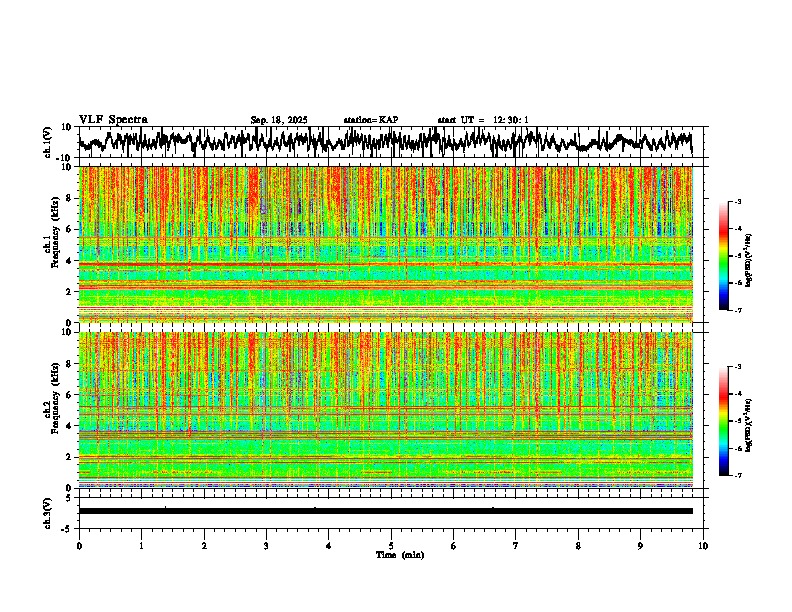Click the time axis tick label '10'
The width and height of the screenshot is (792, 612).
[703, 546]
